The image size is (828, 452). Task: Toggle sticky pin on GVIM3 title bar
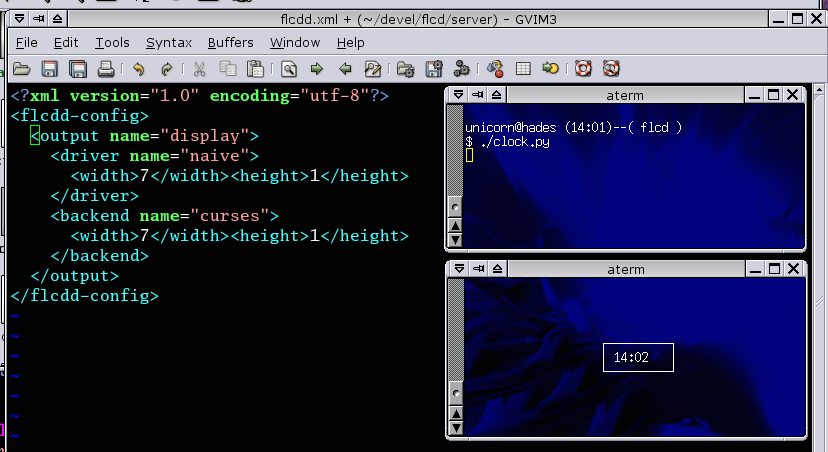(37, 18)
